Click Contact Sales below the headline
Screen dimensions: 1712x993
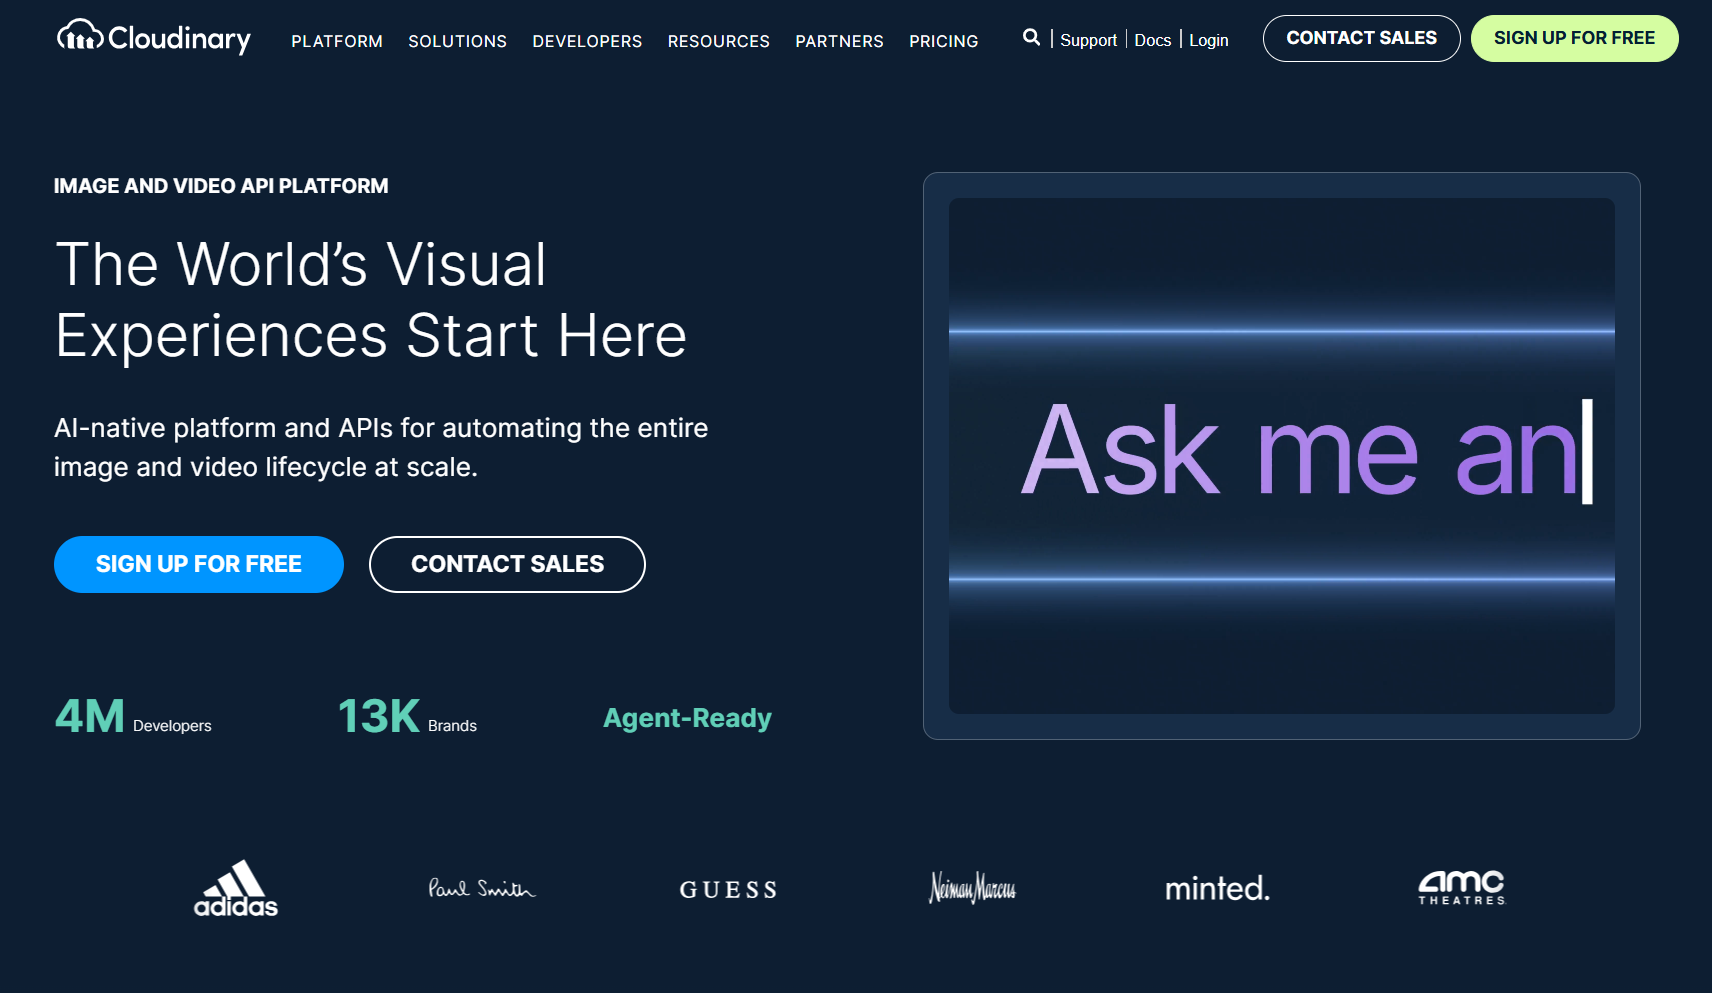coord(507,564)
